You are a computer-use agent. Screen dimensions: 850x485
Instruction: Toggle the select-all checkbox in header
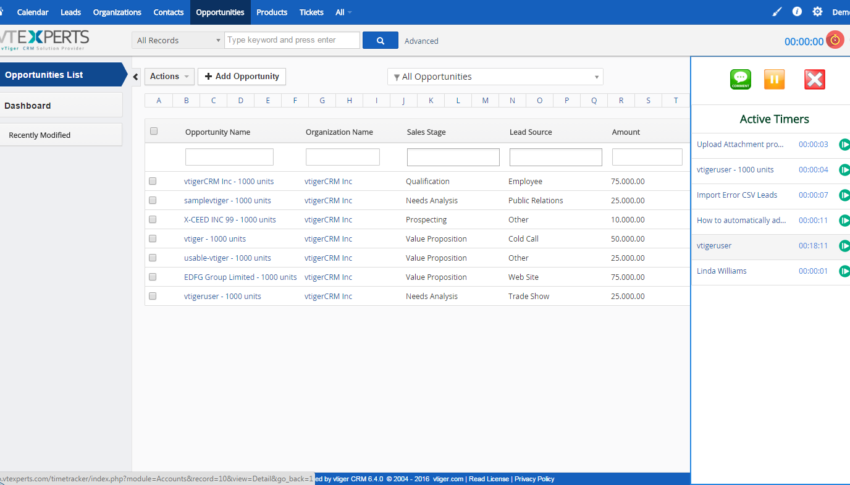point(154,131)
